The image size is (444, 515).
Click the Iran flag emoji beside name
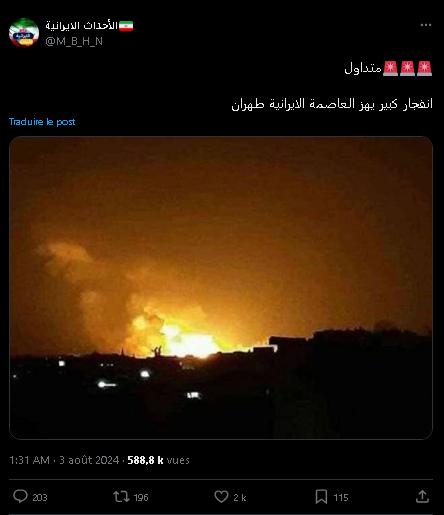pyautogui.click(x=126, y=26)
